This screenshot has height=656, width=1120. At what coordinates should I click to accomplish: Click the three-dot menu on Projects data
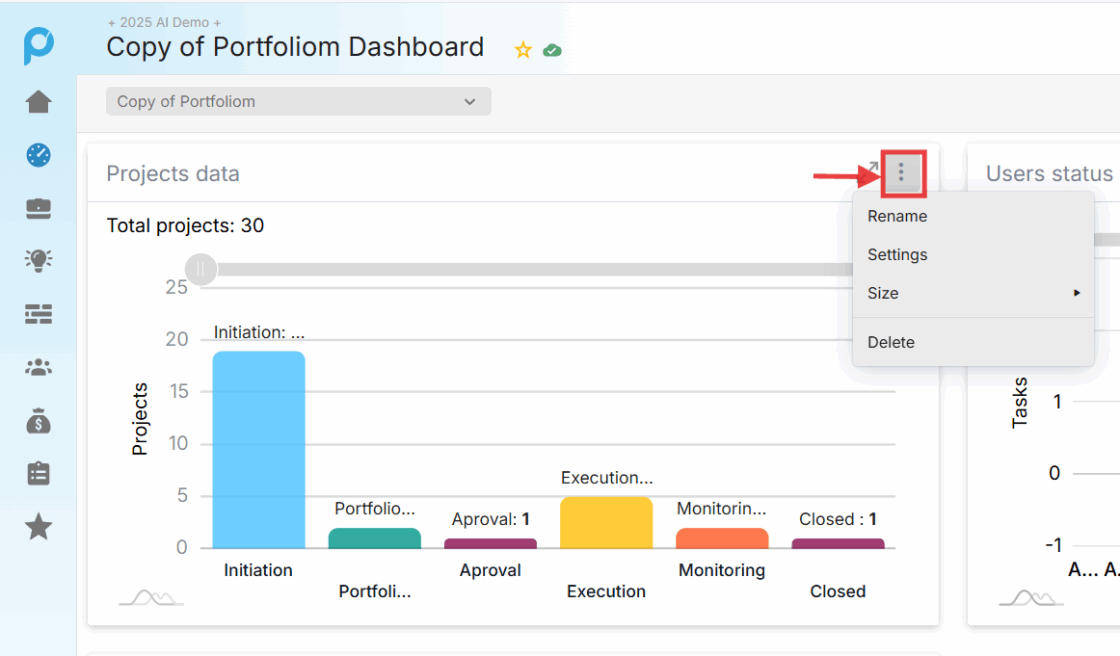point(901,174)
